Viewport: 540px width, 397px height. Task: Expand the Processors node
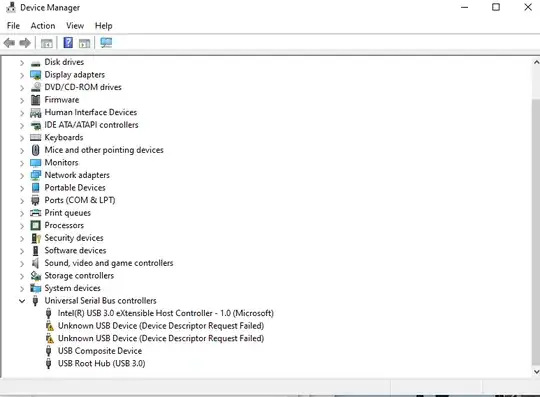(22, 226)
